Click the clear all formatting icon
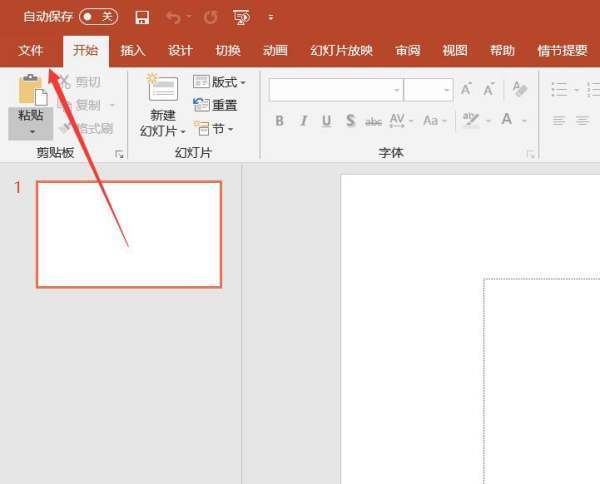The image size is (600, 484). [x=519, y=90]
